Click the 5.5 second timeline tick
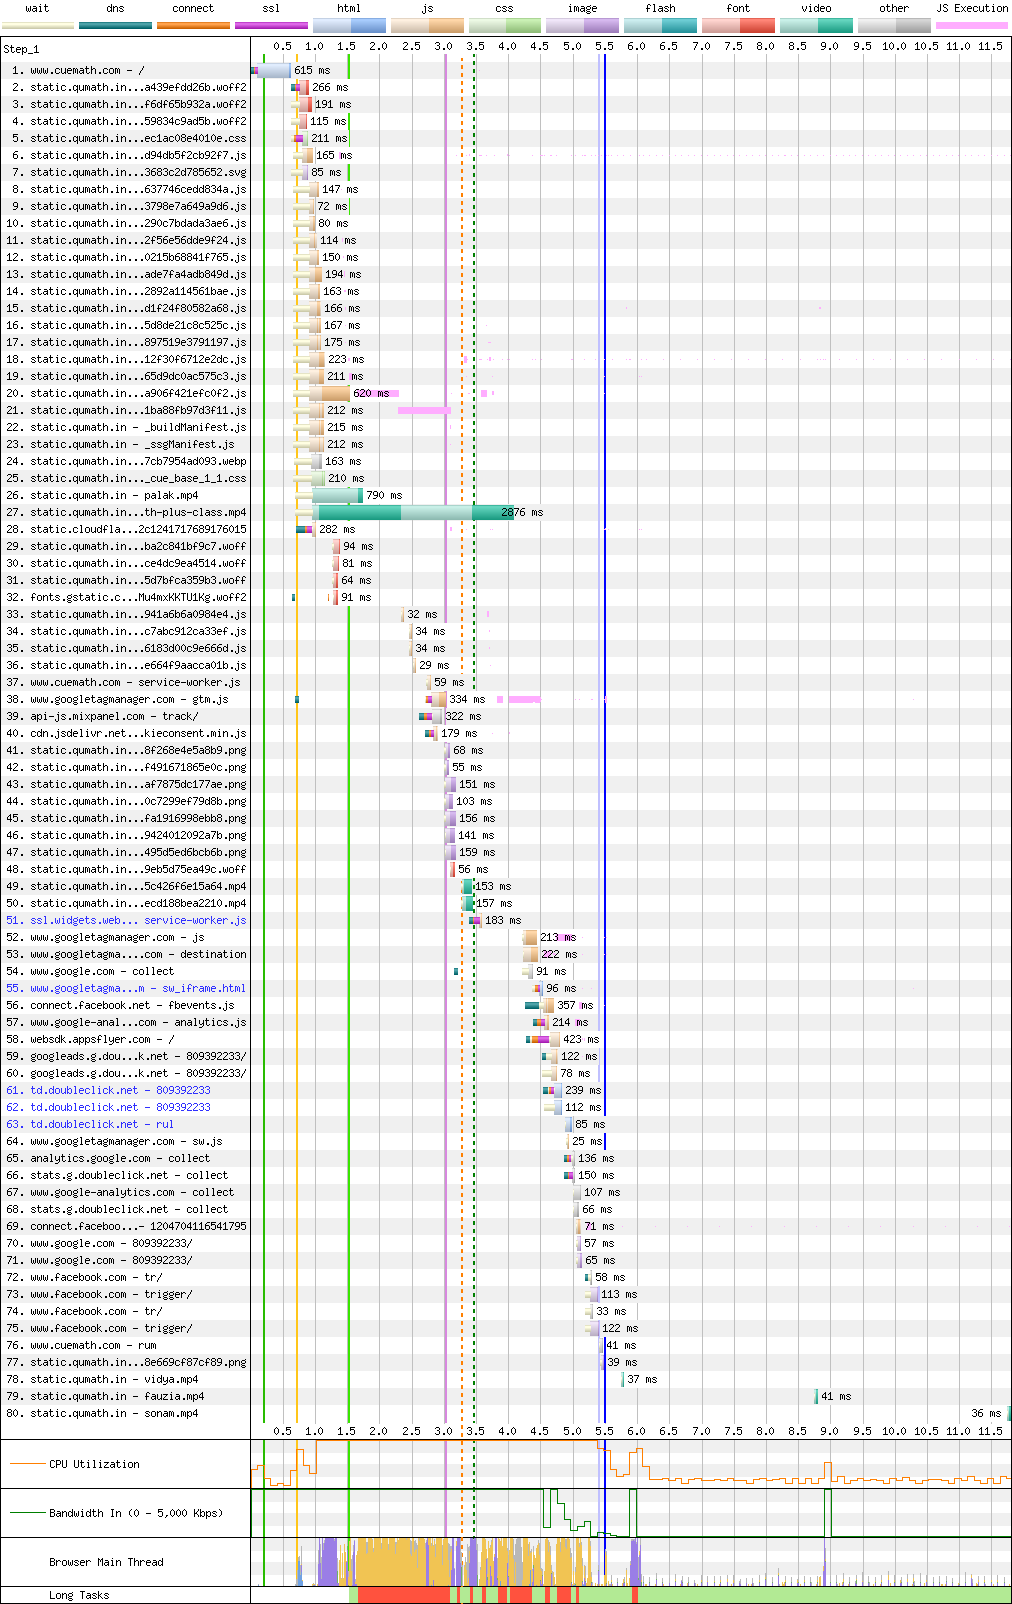 [604, 46]
